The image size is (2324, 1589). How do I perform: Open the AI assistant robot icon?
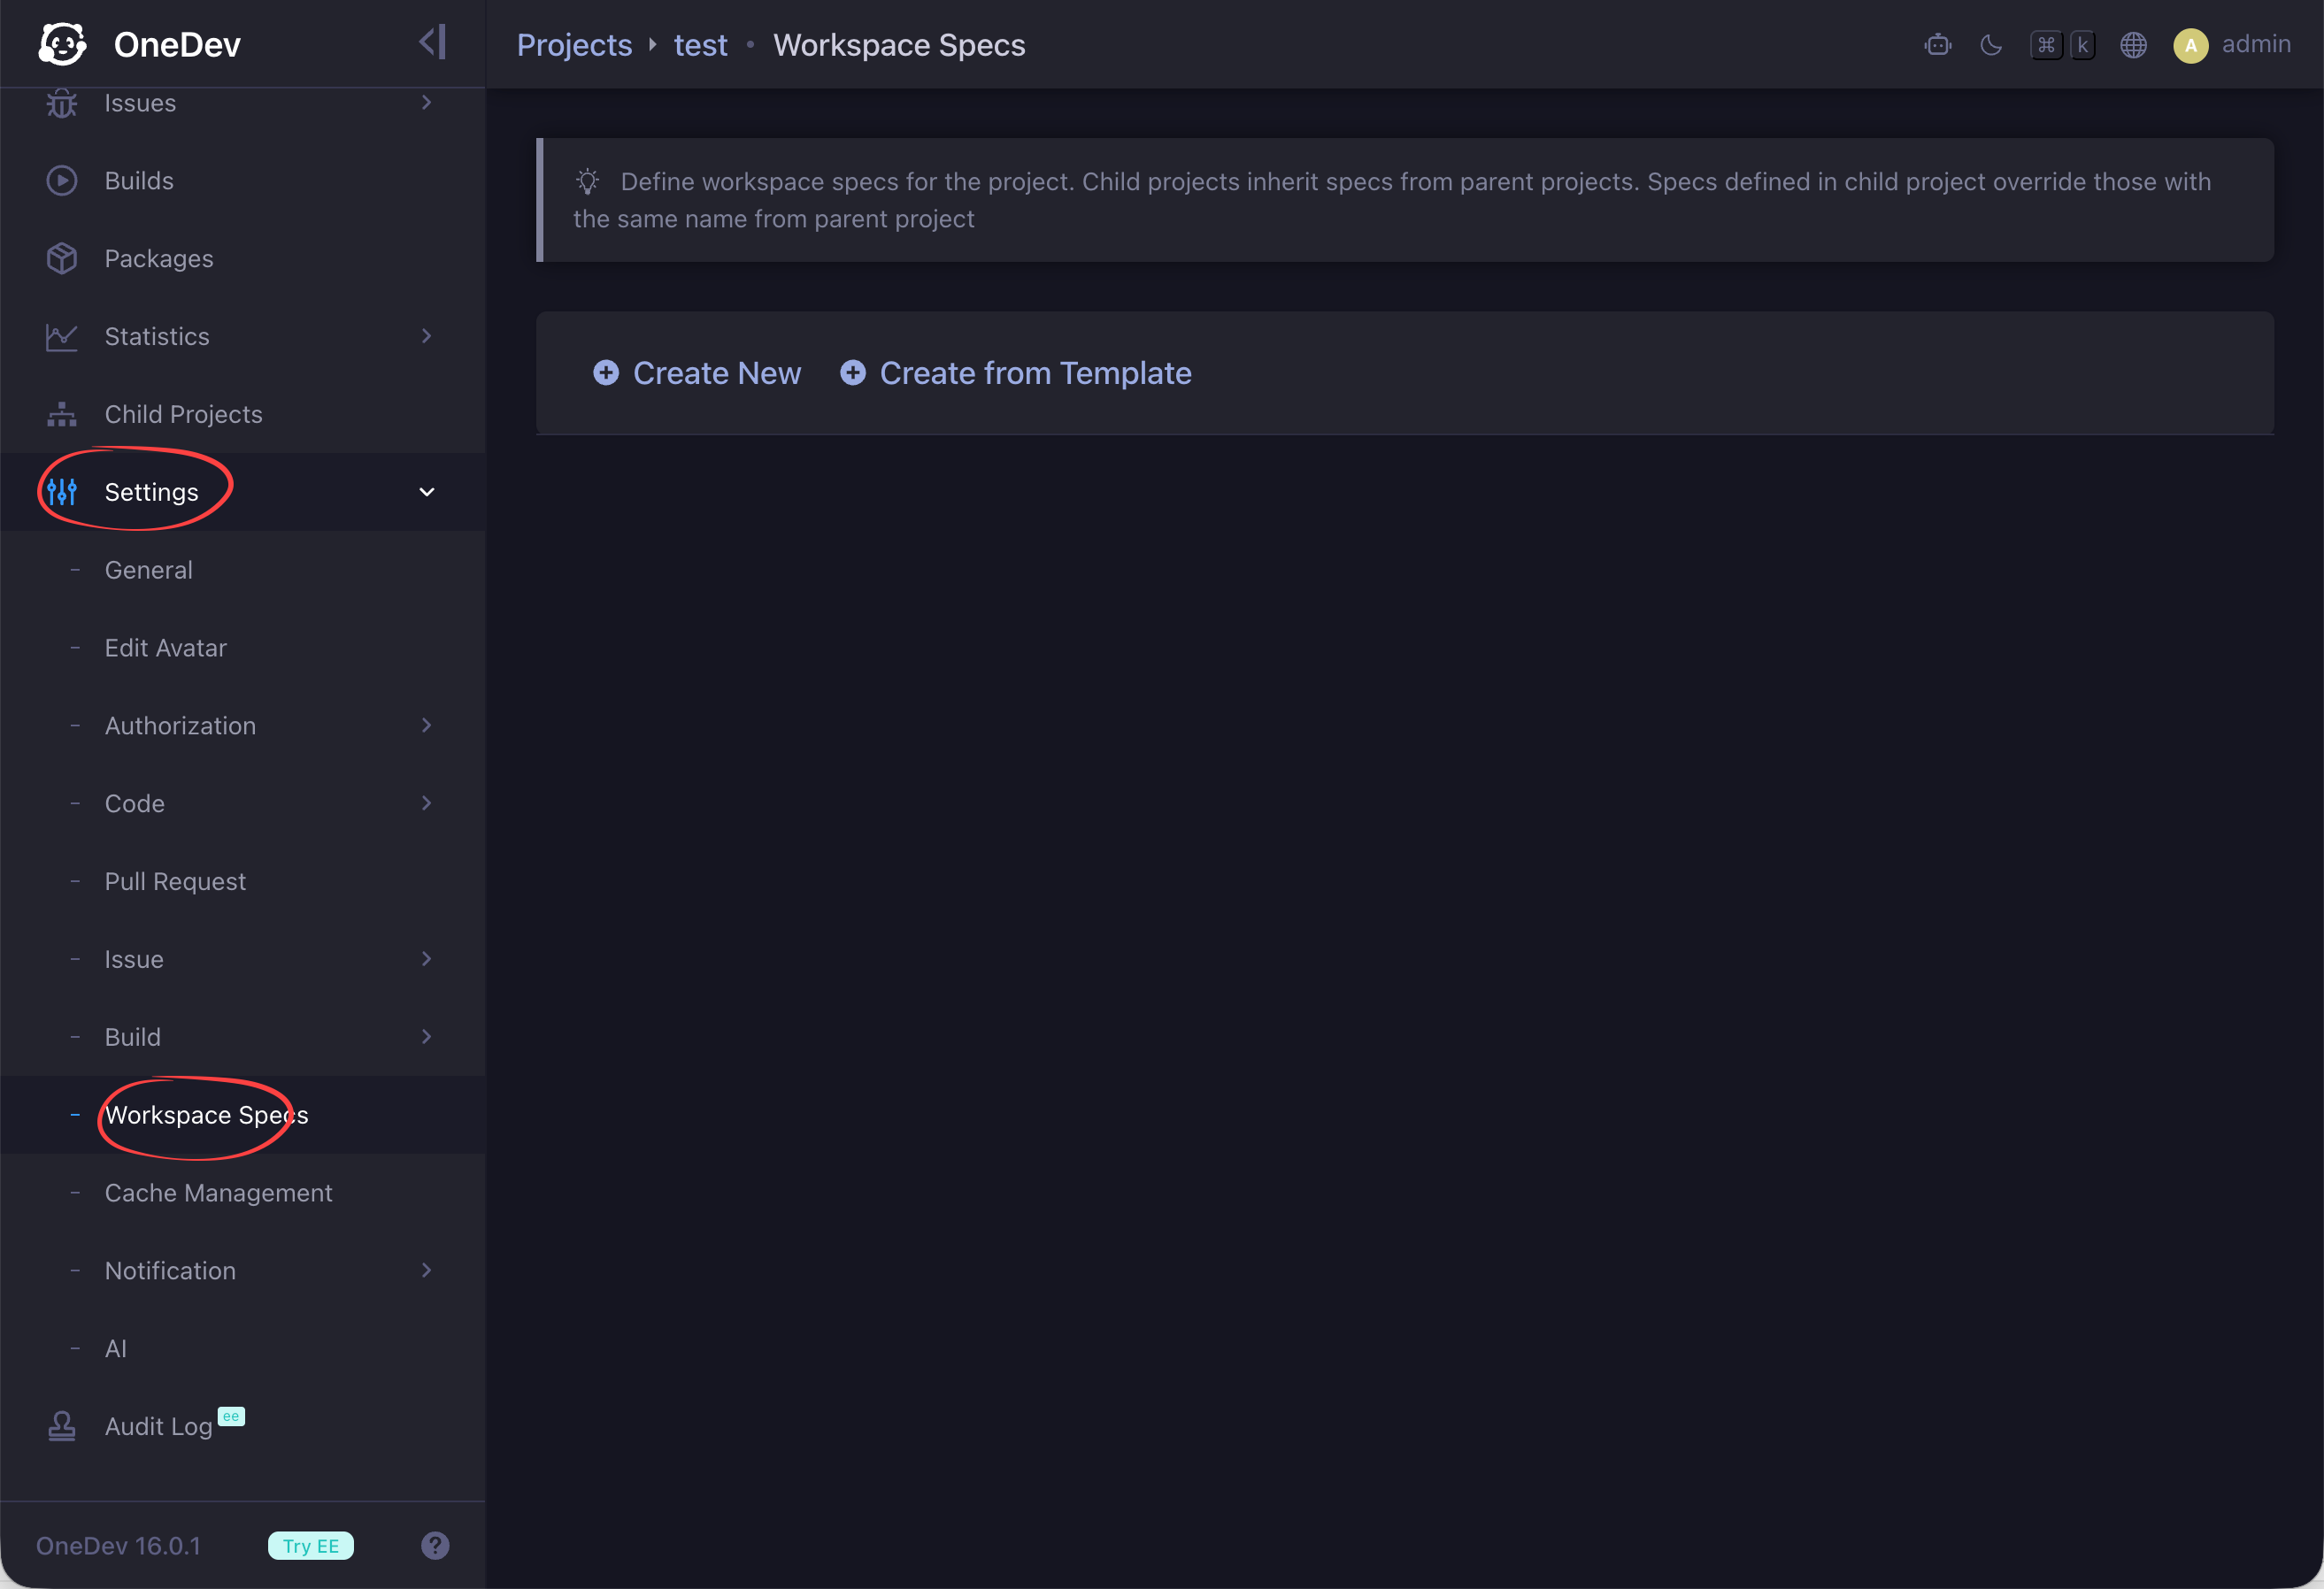[x=1937, y=45]
